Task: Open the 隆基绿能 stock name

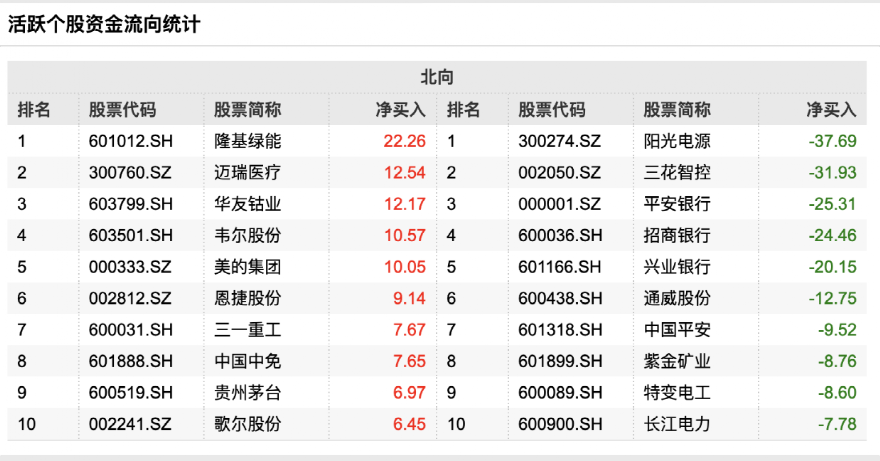Action: pyautogui.click(x=248, y=141)
